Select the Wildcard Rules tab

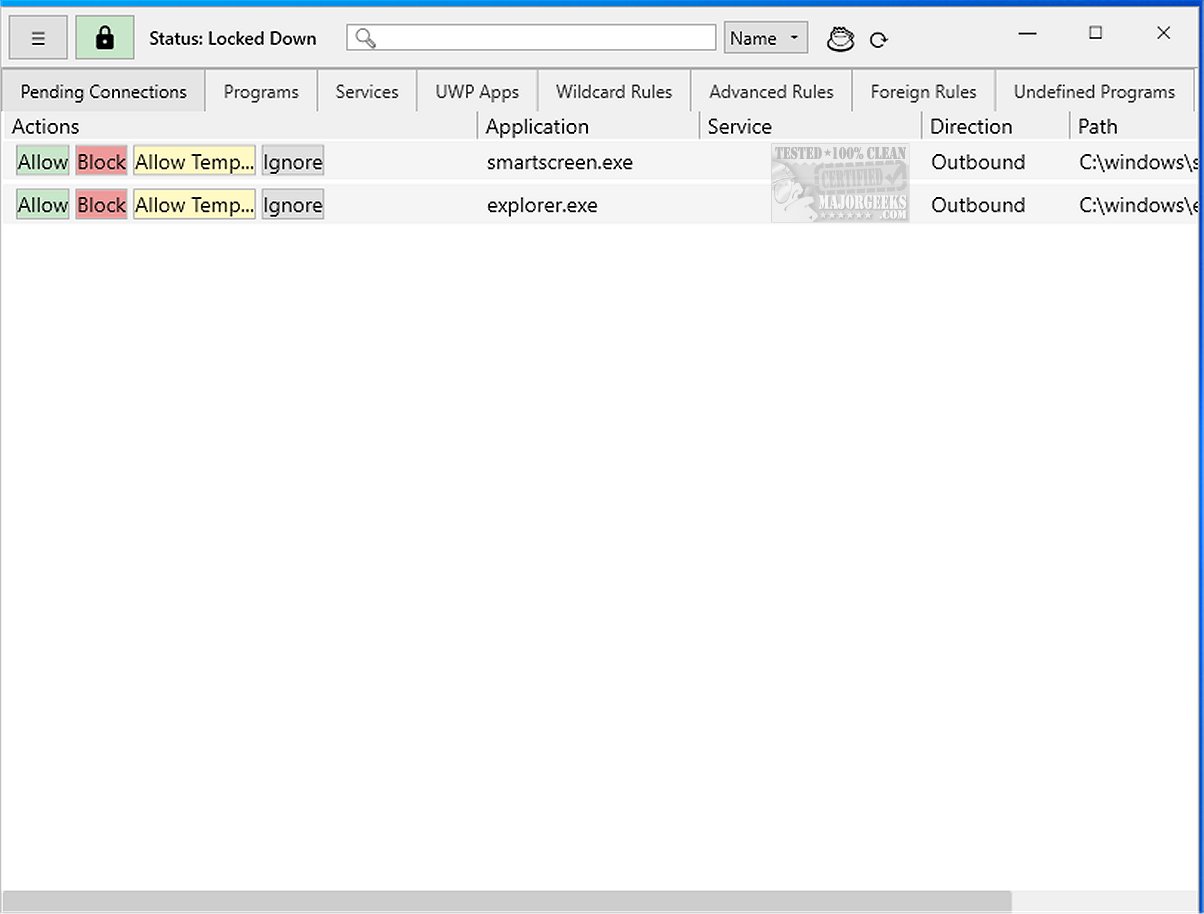click(x=614, y=91)
